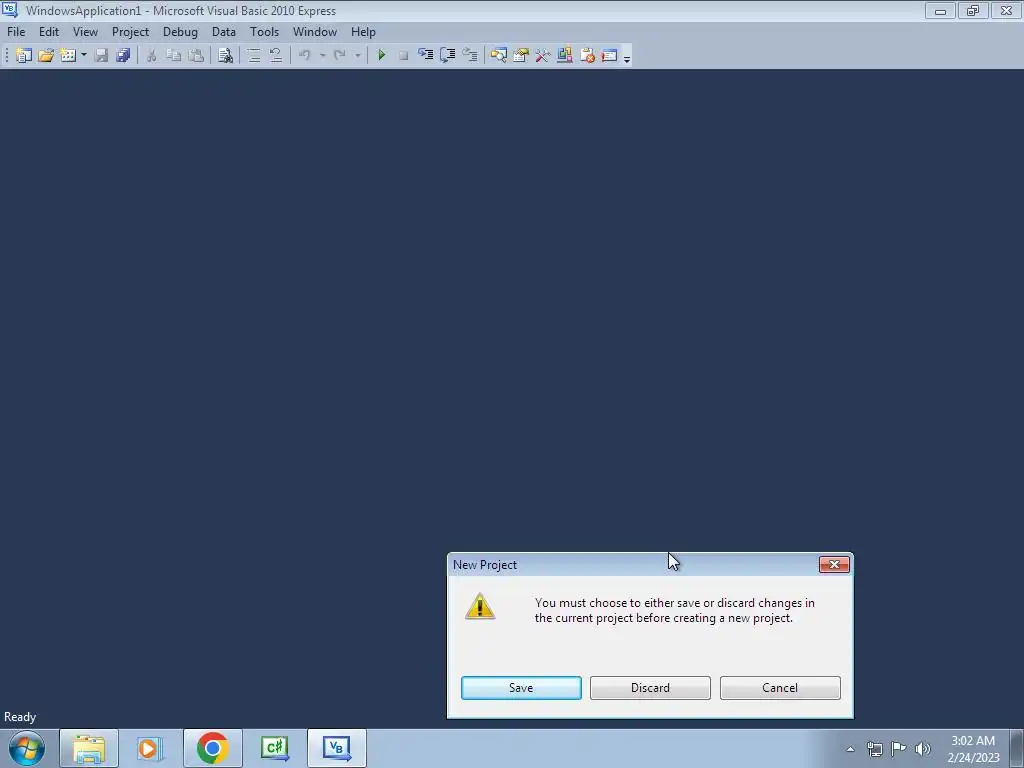Switch to Visual C# Express taskbar icon

(274, 748)
